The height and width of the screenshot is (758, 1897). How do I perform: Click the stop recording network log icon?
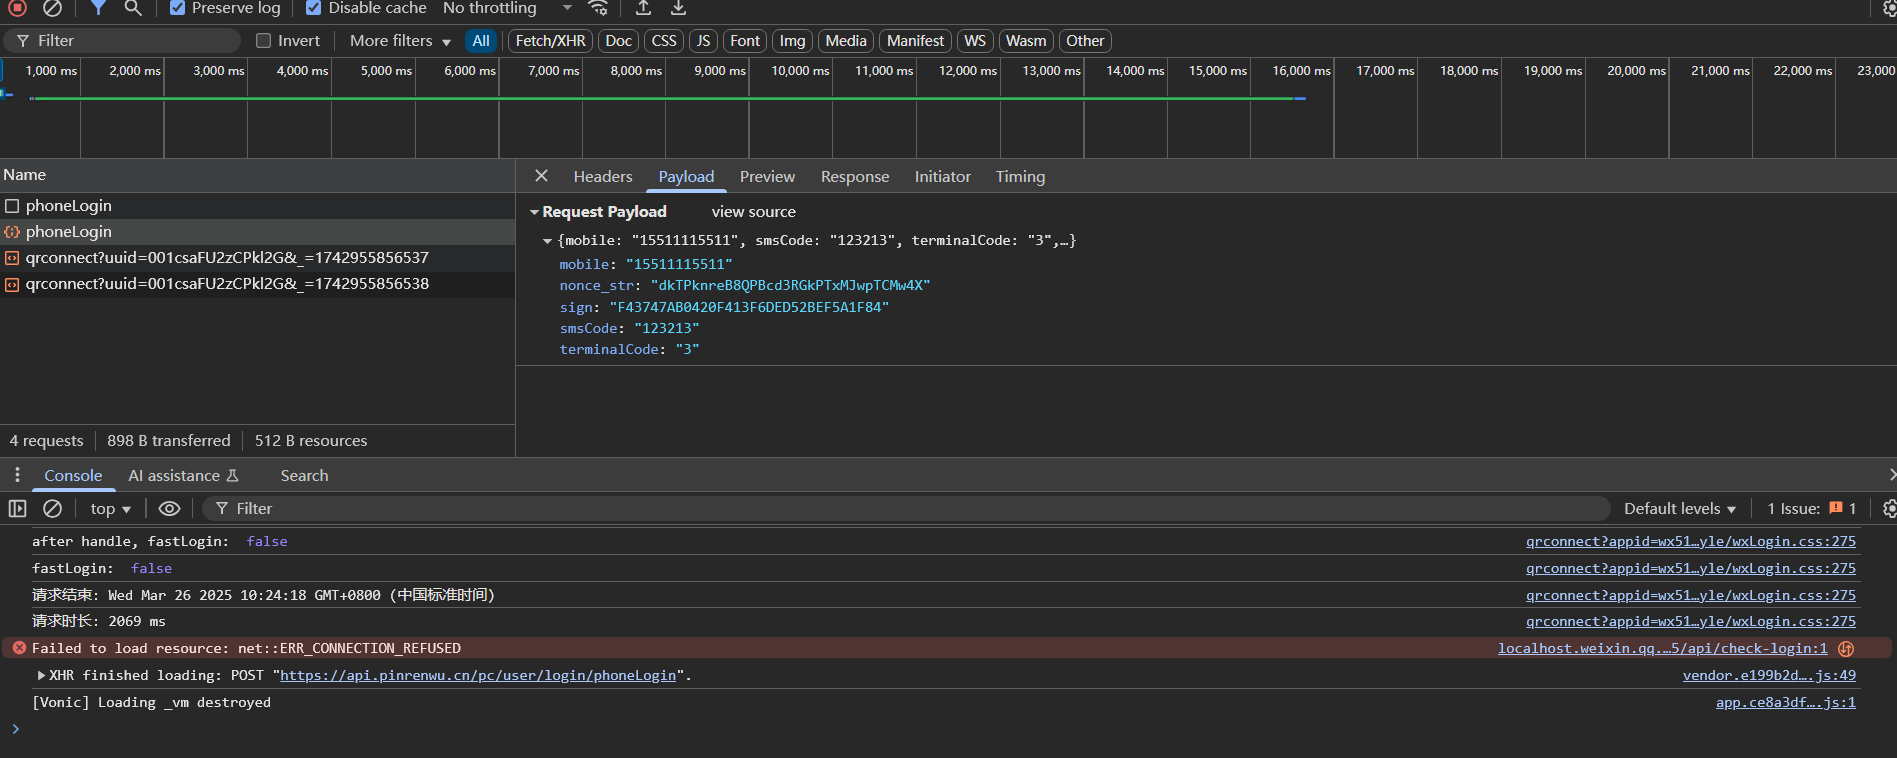tap(17, 8)
